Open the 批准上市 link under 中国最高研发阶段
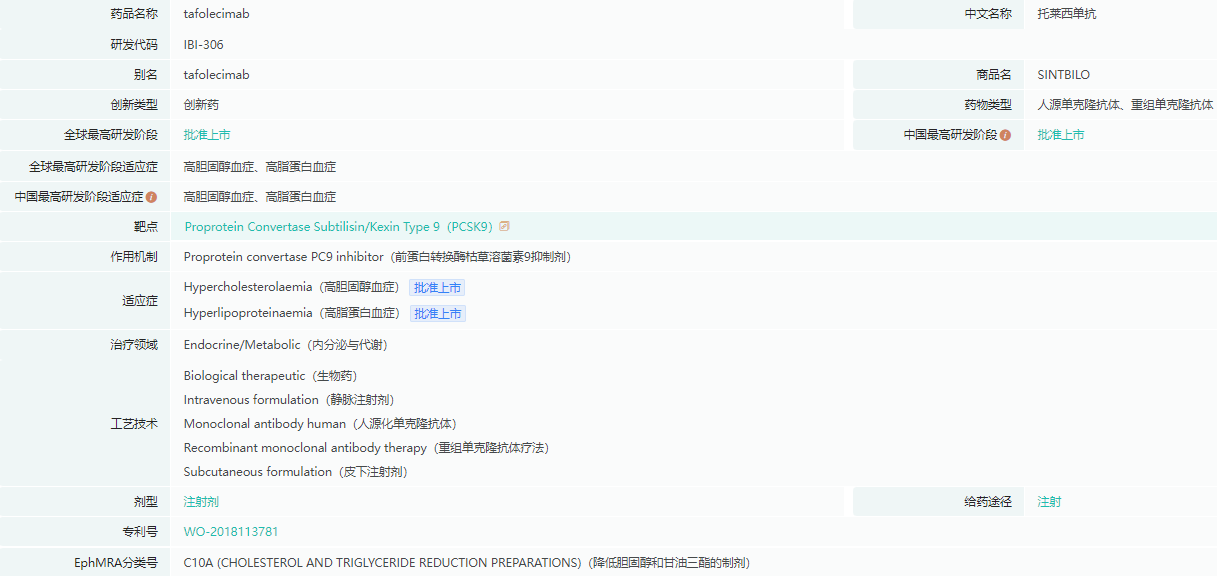 [x=1061, y=135]
